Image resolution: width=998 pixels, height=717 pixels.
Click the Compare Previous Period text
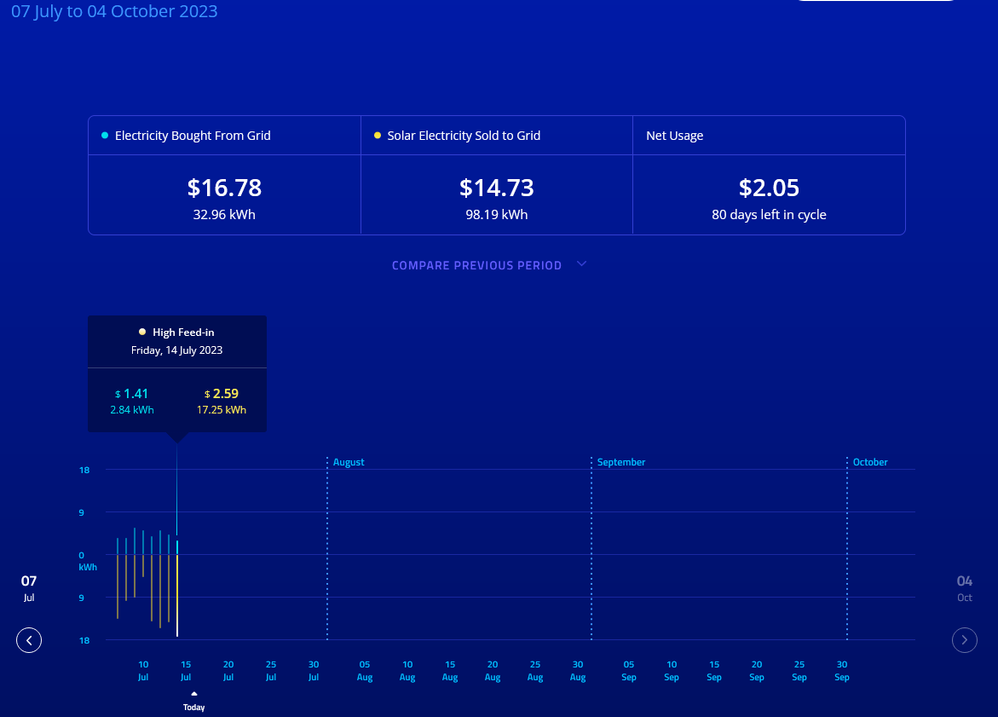click(476, 266)
